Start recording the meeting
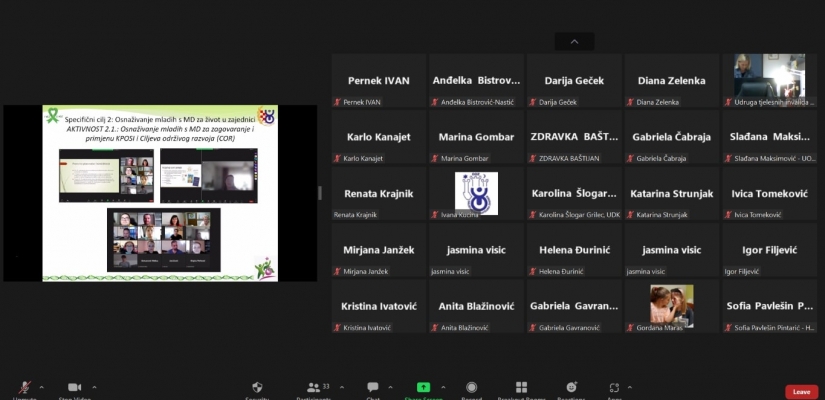Screen dimensions: 825x400 coord(471,388)
